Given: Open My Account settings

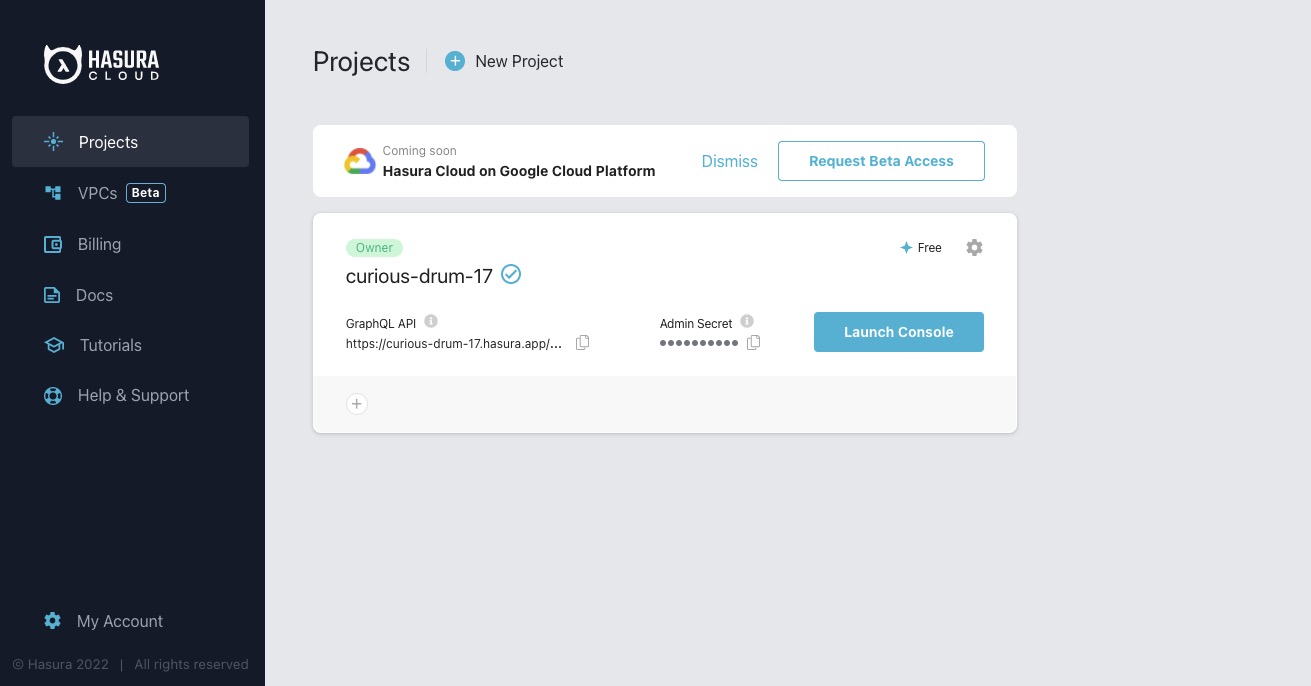Looking at the screenshot, I should pos(119,621).
